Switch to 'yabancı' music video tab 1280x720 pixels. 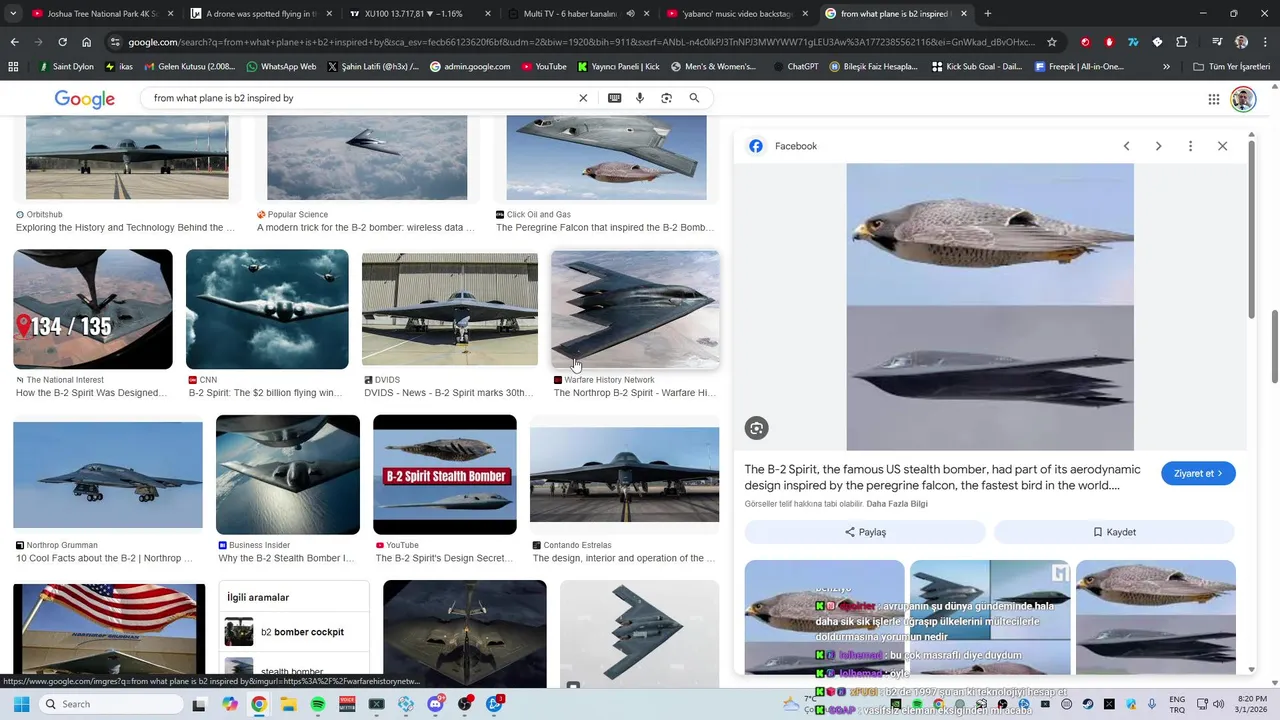click(738, 14)
